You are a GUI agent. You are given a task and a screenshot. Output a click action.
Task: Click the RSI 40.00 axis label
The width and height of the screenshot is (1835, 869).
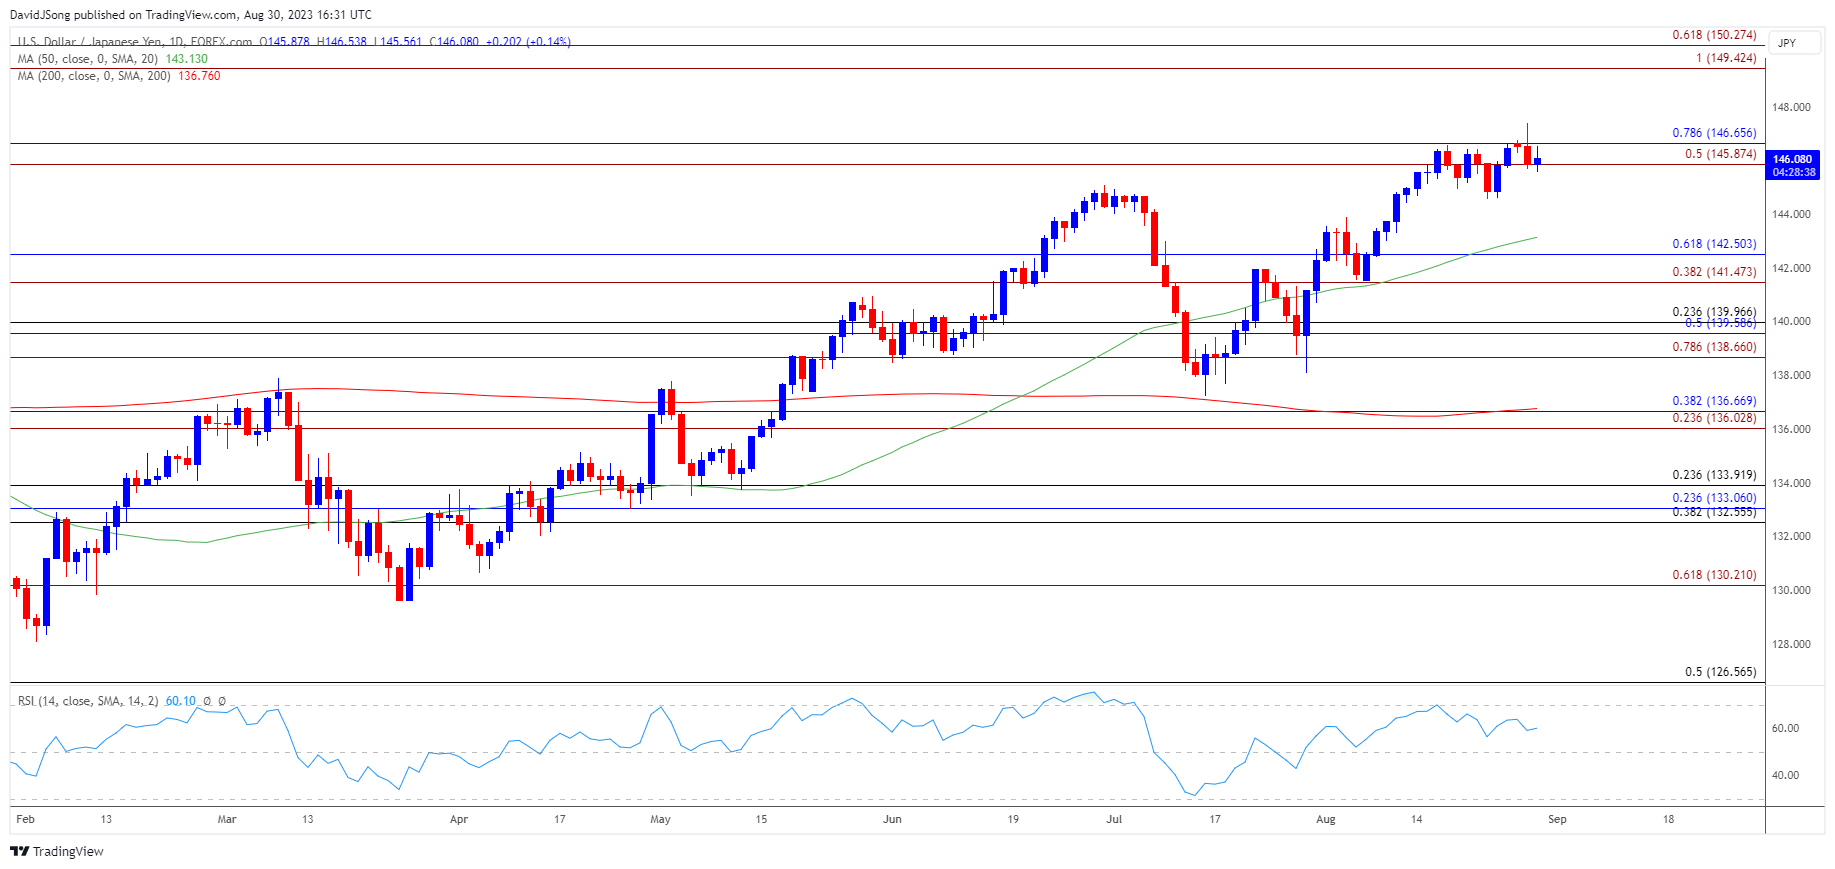tap(1785, 775)
